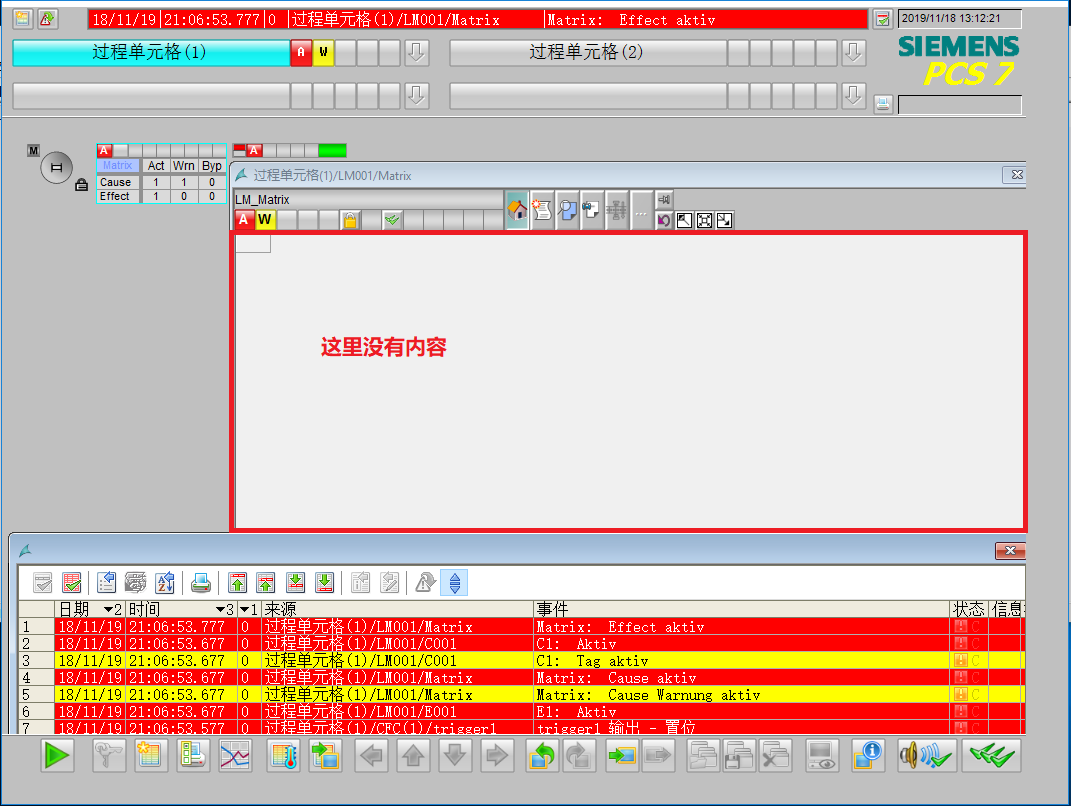Click the faceplate home view icon
1071x806 pixels.
(517, 210)
